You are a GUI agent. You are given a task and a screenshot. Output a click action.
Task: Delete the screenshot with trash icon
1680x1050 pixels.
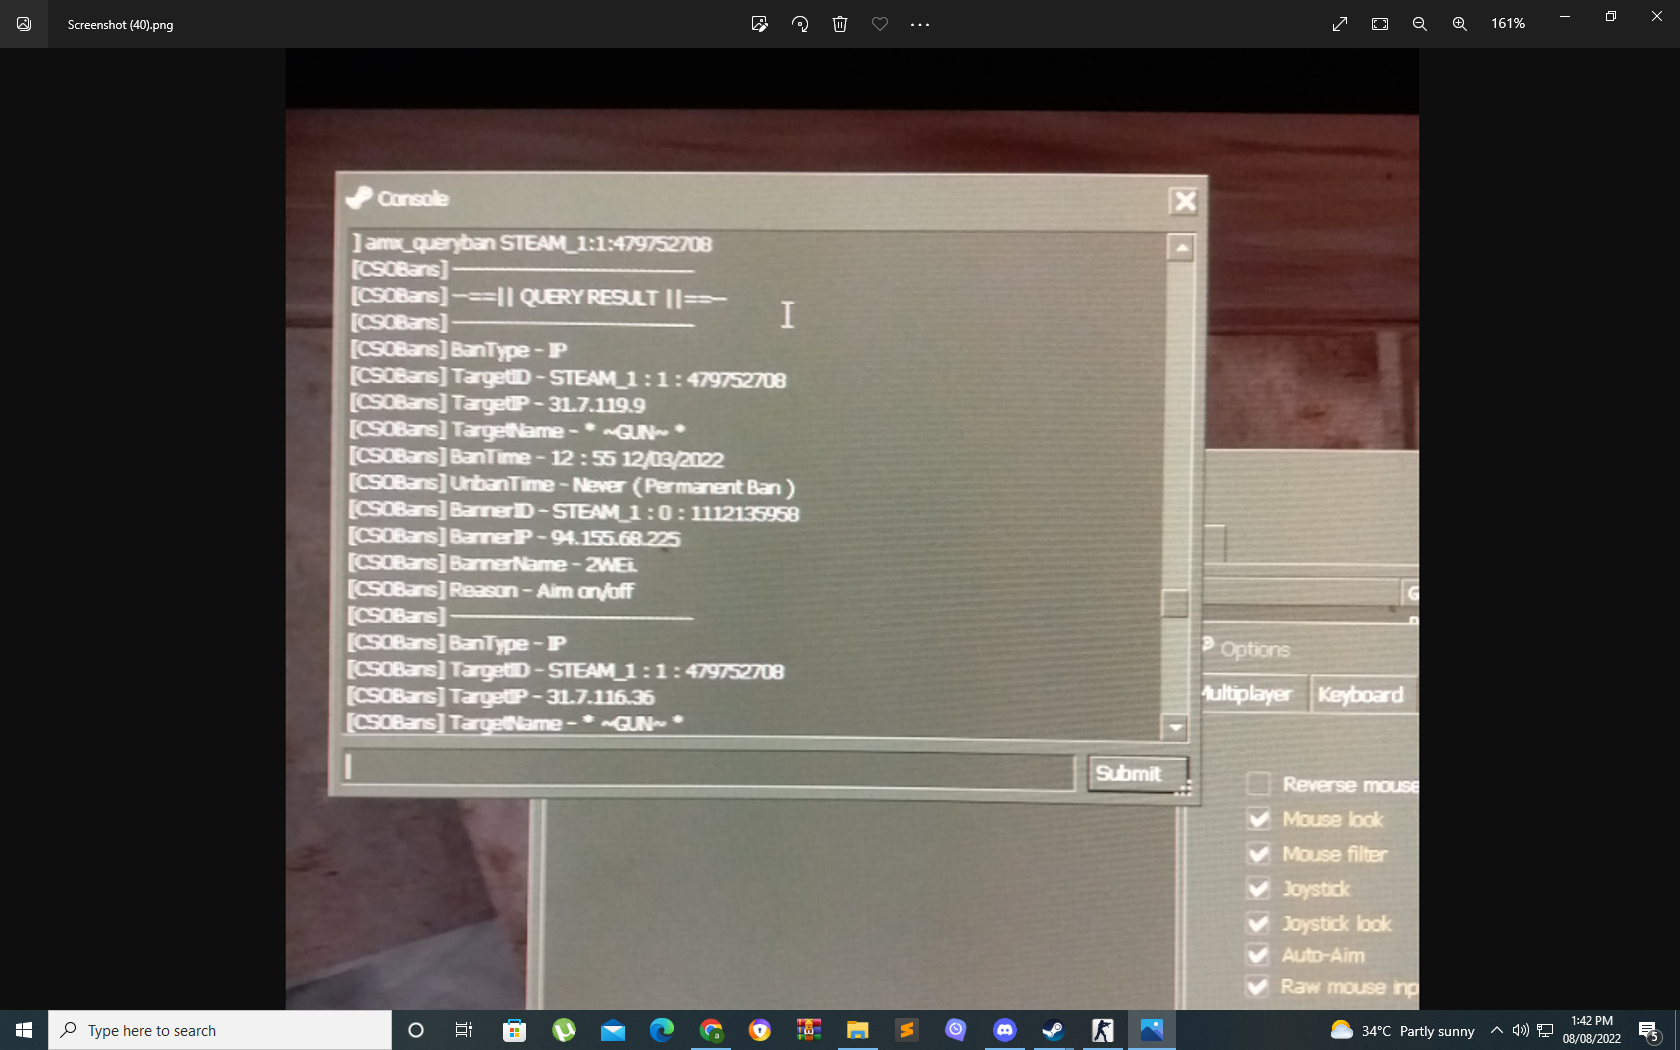(840, 24)
